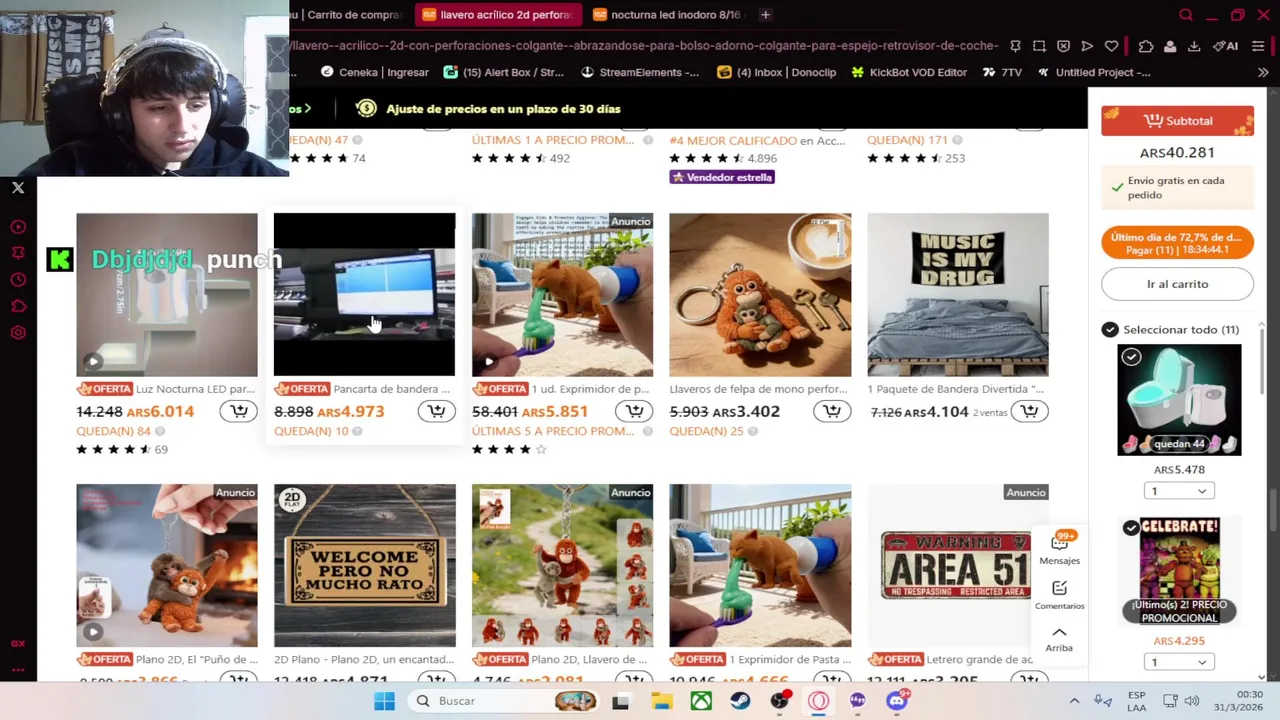
Task: Open a new browser tab
Action: [765, 15]
